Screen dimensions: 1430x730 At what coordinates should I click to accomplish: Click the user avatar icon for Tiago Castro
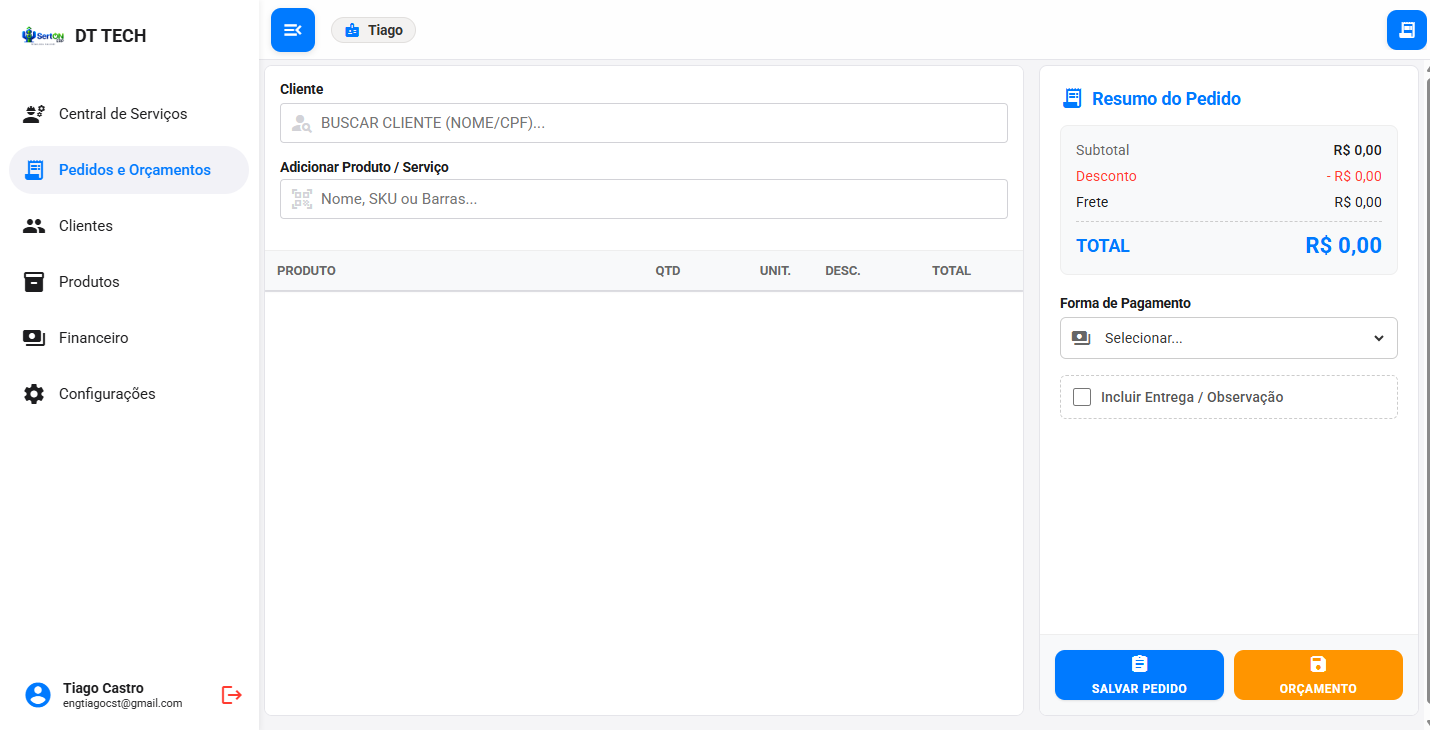[38, 695]
